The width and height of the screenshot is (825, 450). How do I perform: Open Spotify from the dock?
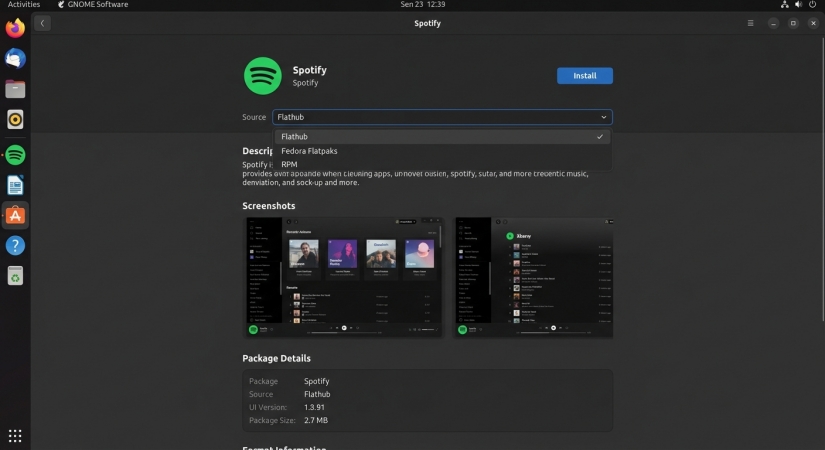point(15,155)
